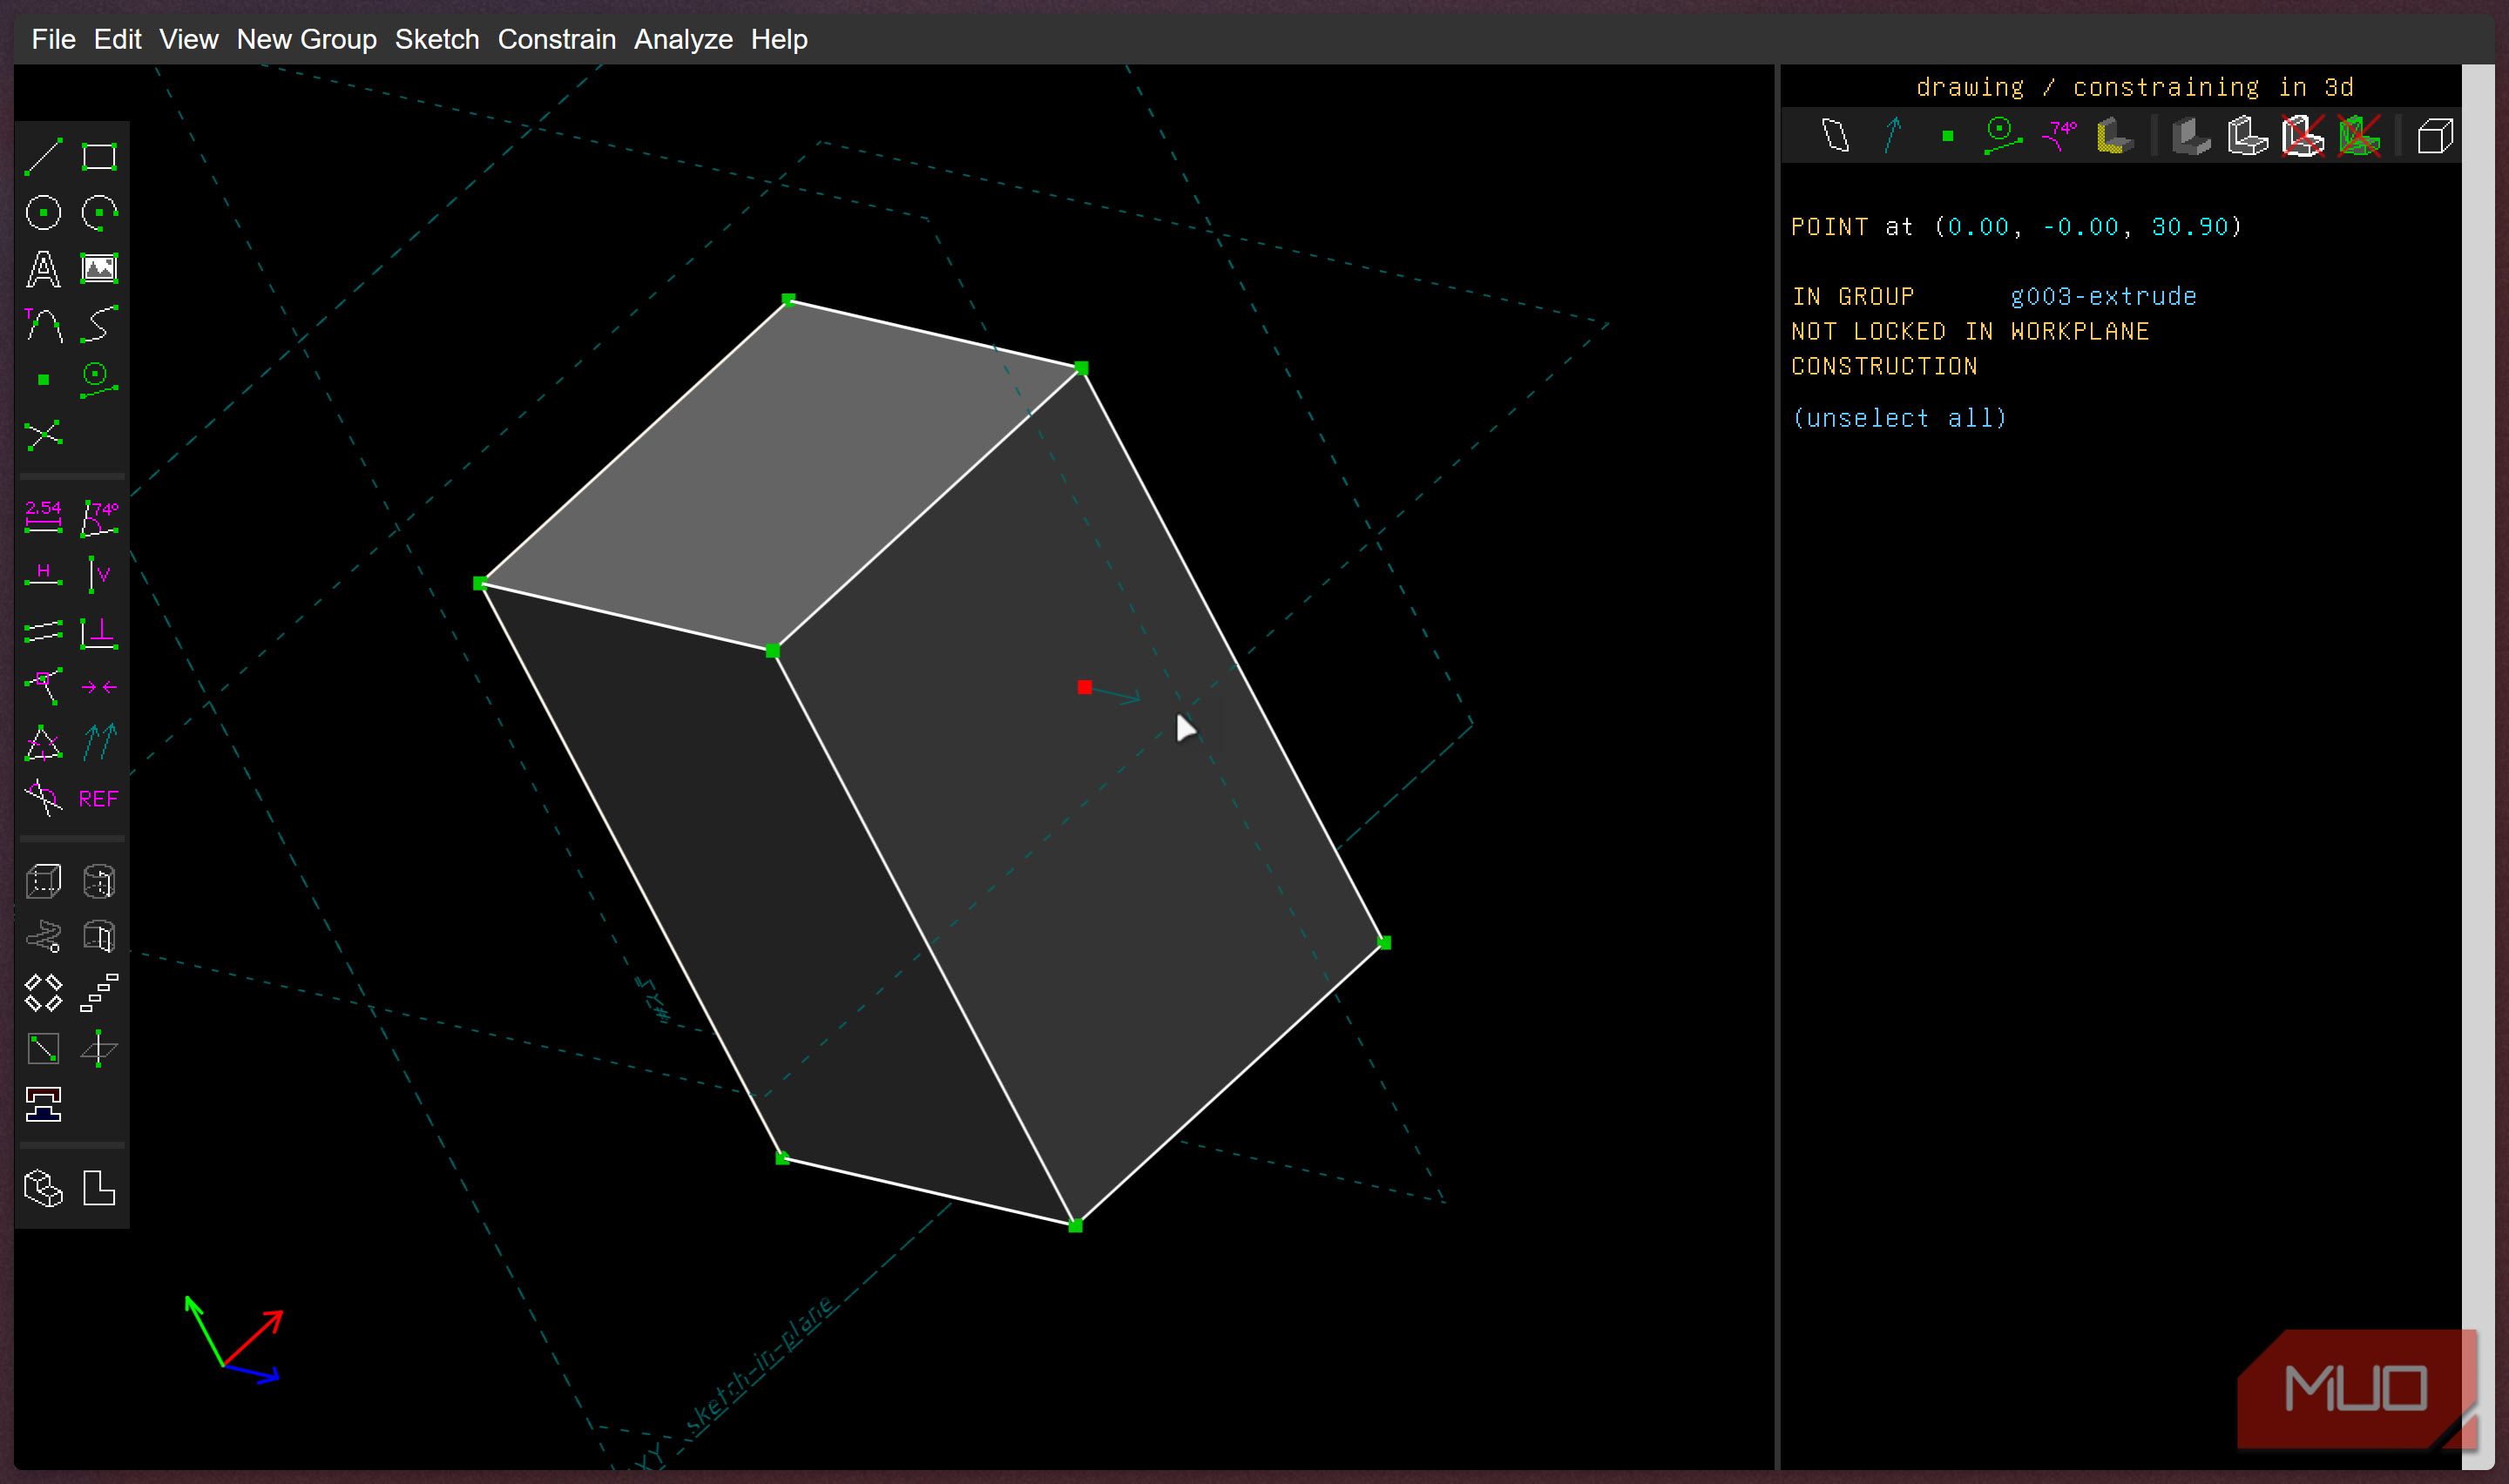Open the Constrain menu
The width and height of the screenshot is (2509, 1484).
click(x=557, y=39)
